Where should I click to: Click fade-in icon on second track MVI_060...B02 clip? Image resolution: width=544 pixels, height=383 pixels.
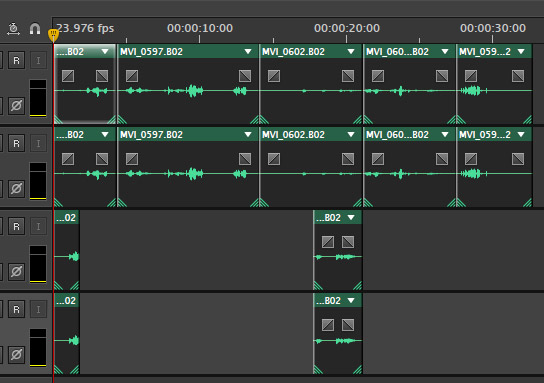(x=378, y=159)
